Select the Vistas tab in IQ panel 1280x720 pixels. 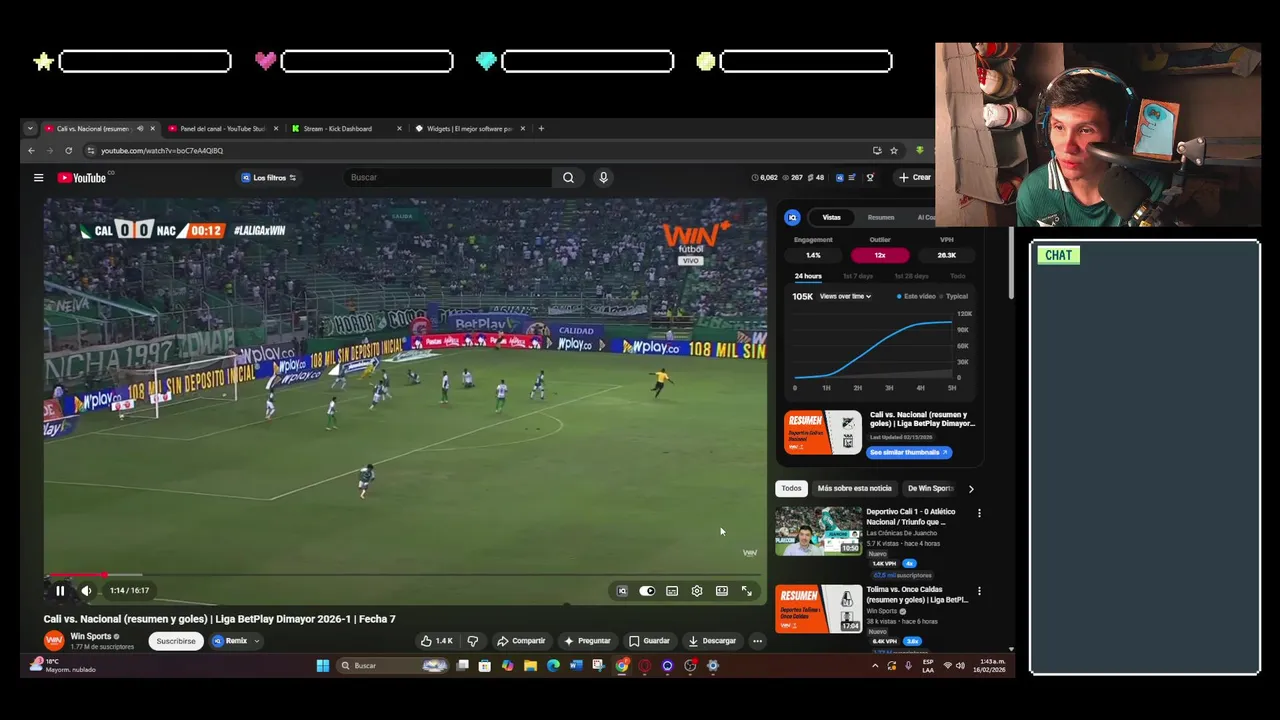pos(831,217)
